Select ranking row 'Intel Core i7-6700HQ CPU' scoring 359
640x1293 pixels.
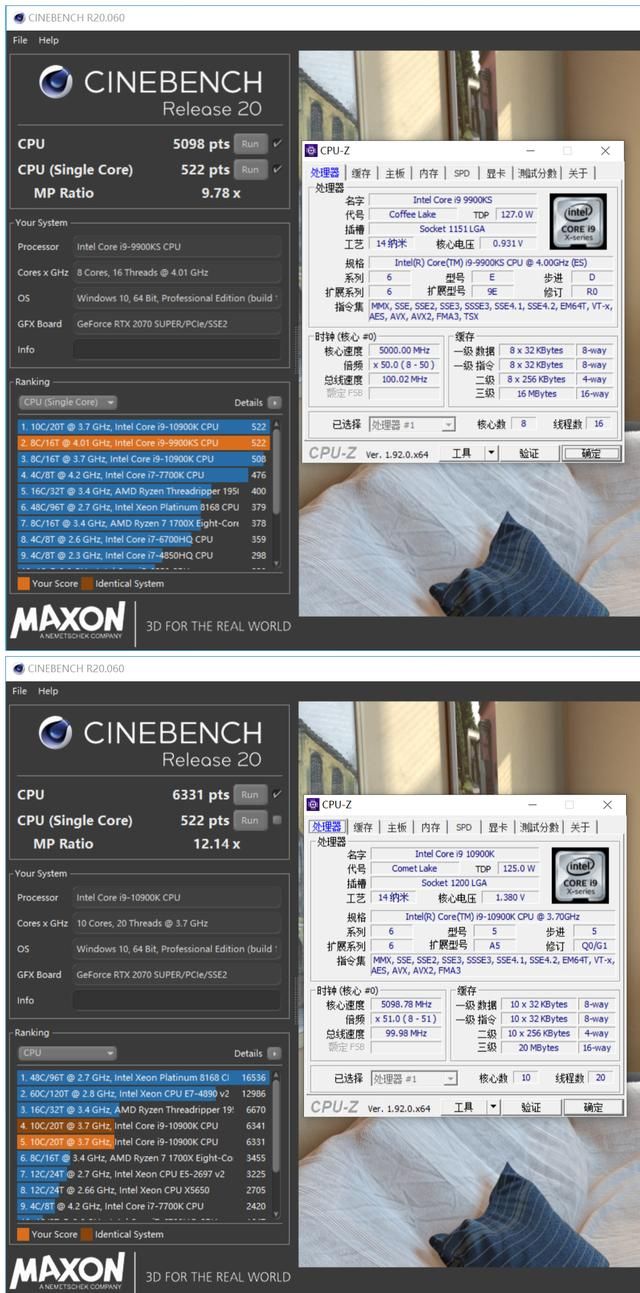click(x=144, y=539)
